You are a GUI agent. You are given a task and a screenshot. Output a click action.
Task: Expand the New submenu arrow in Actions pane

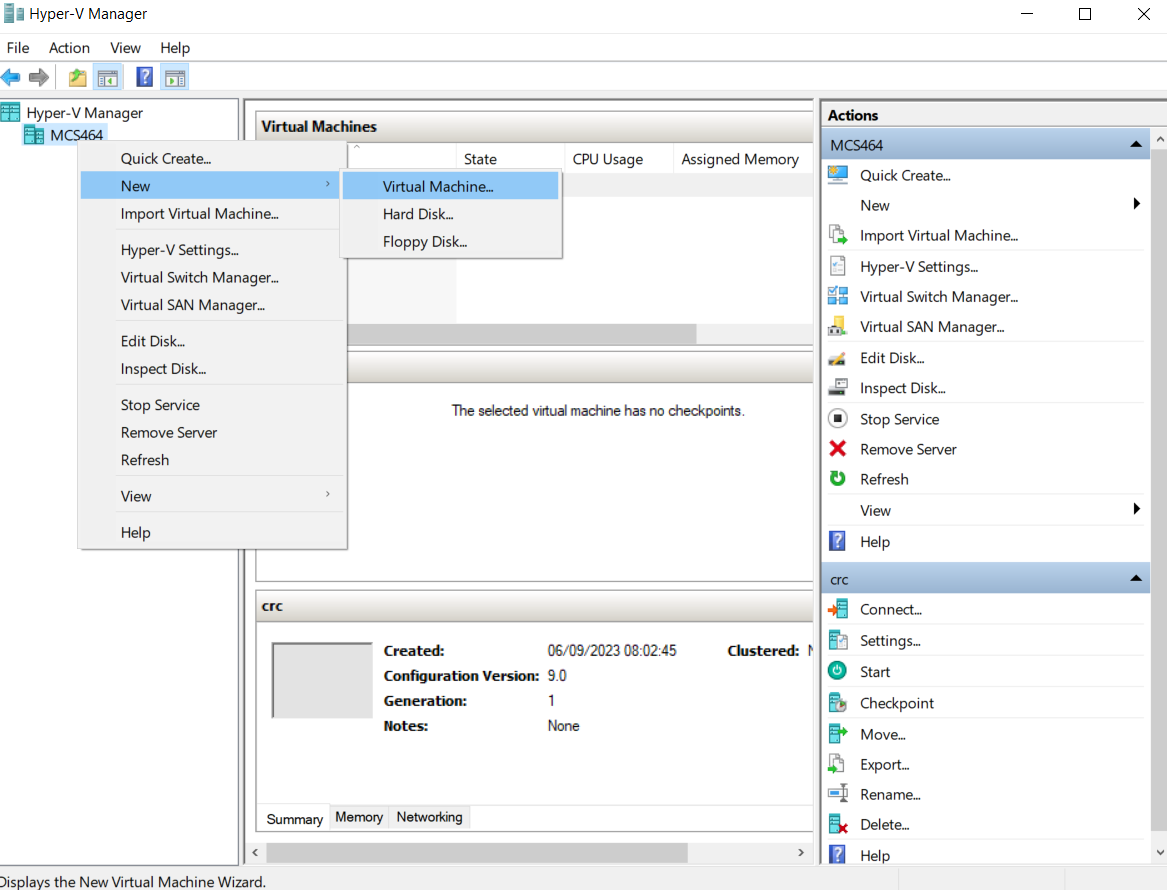click(1136, 205)
